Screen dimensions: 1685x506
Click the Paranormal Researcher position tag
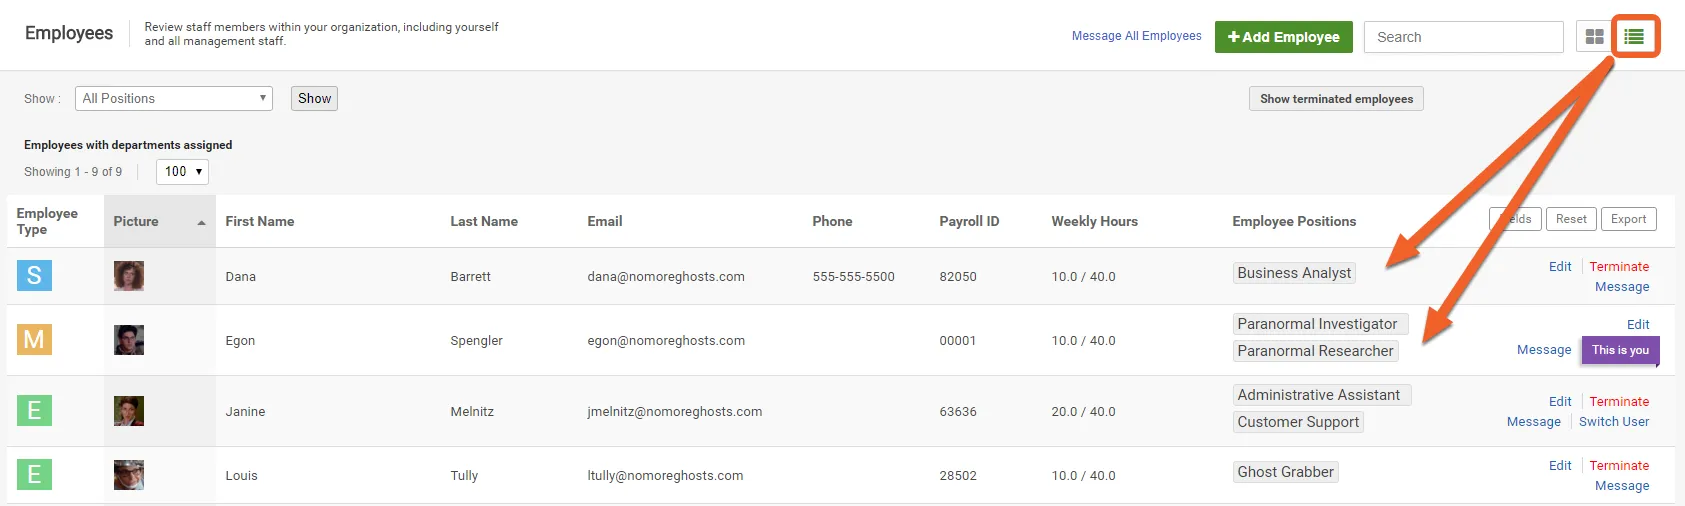point(1315,351)
